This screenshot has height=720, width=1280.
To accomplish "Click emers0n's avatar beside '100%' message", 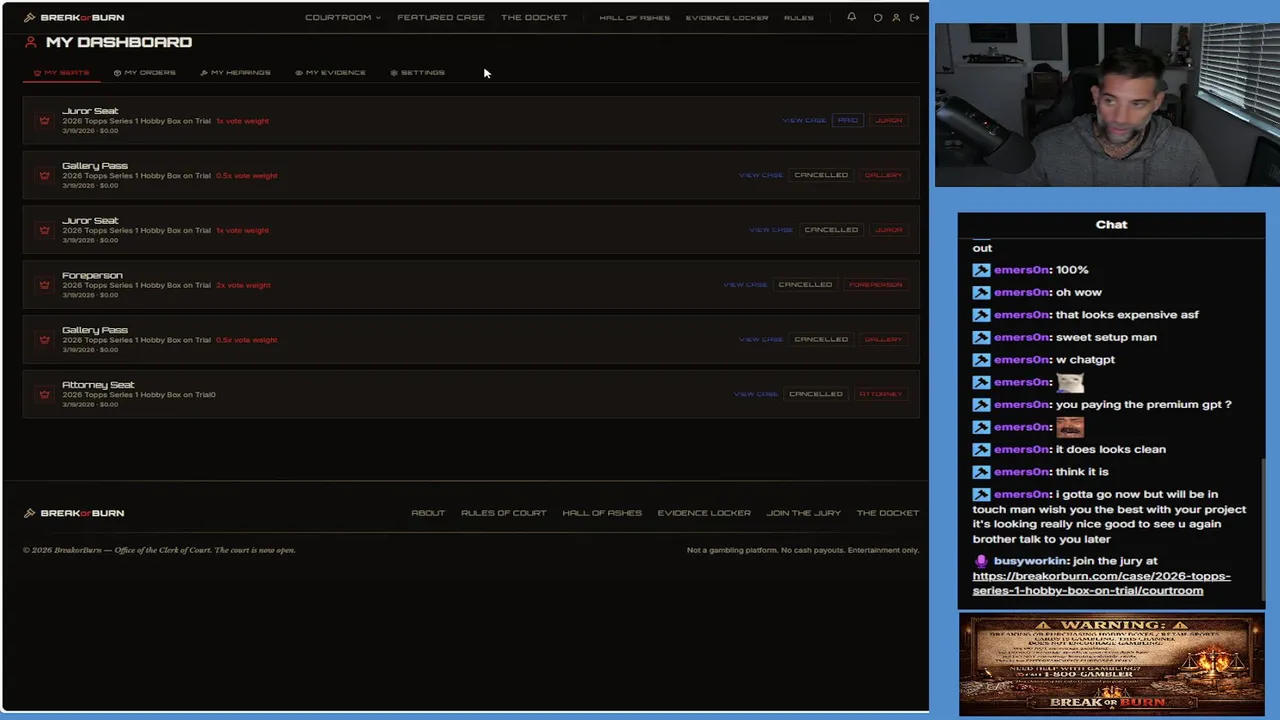I will tap(981, 270).
